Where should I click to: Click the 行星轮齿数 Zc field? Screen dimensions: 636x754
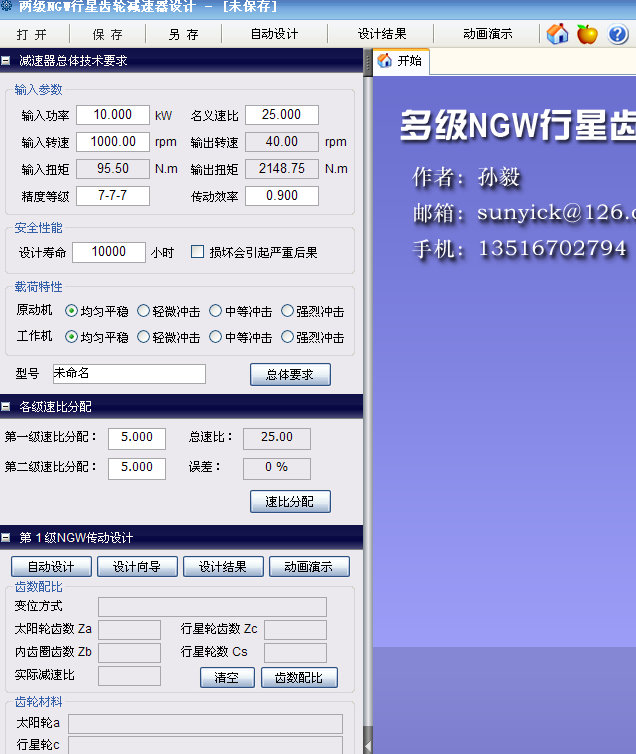click(296, 629)
